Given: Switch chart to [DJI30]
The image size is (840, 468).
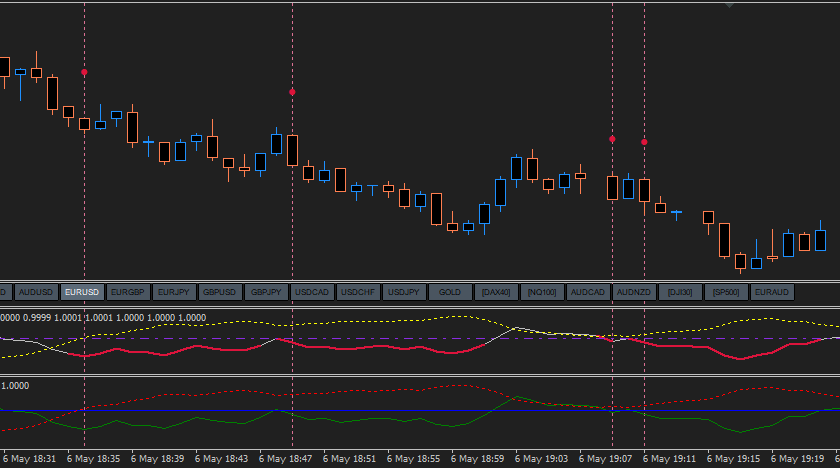Looking at the screenshot, I should coord(680,292).
